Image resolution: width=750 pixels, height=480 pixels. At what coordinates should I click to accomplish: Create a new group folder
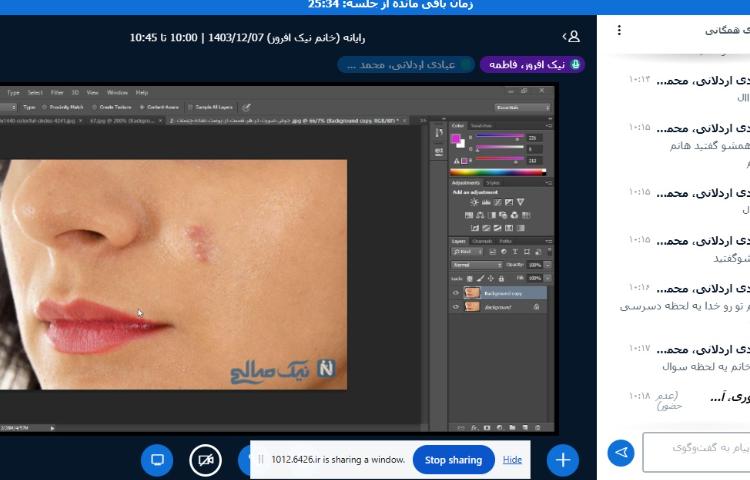[512, 428]
